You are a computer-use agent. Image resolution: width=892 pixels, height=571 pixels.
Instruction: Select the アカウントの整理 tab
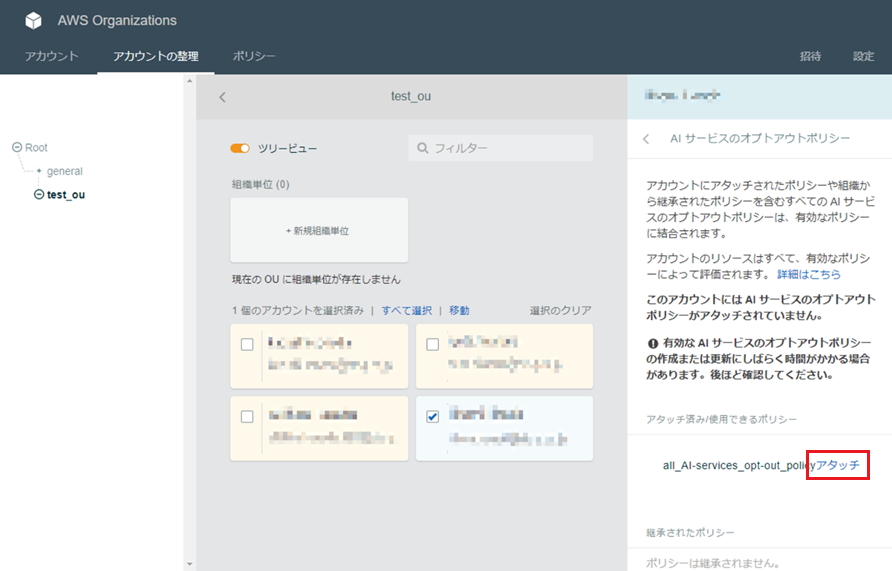pyautogui.click(x=156, y=56)
